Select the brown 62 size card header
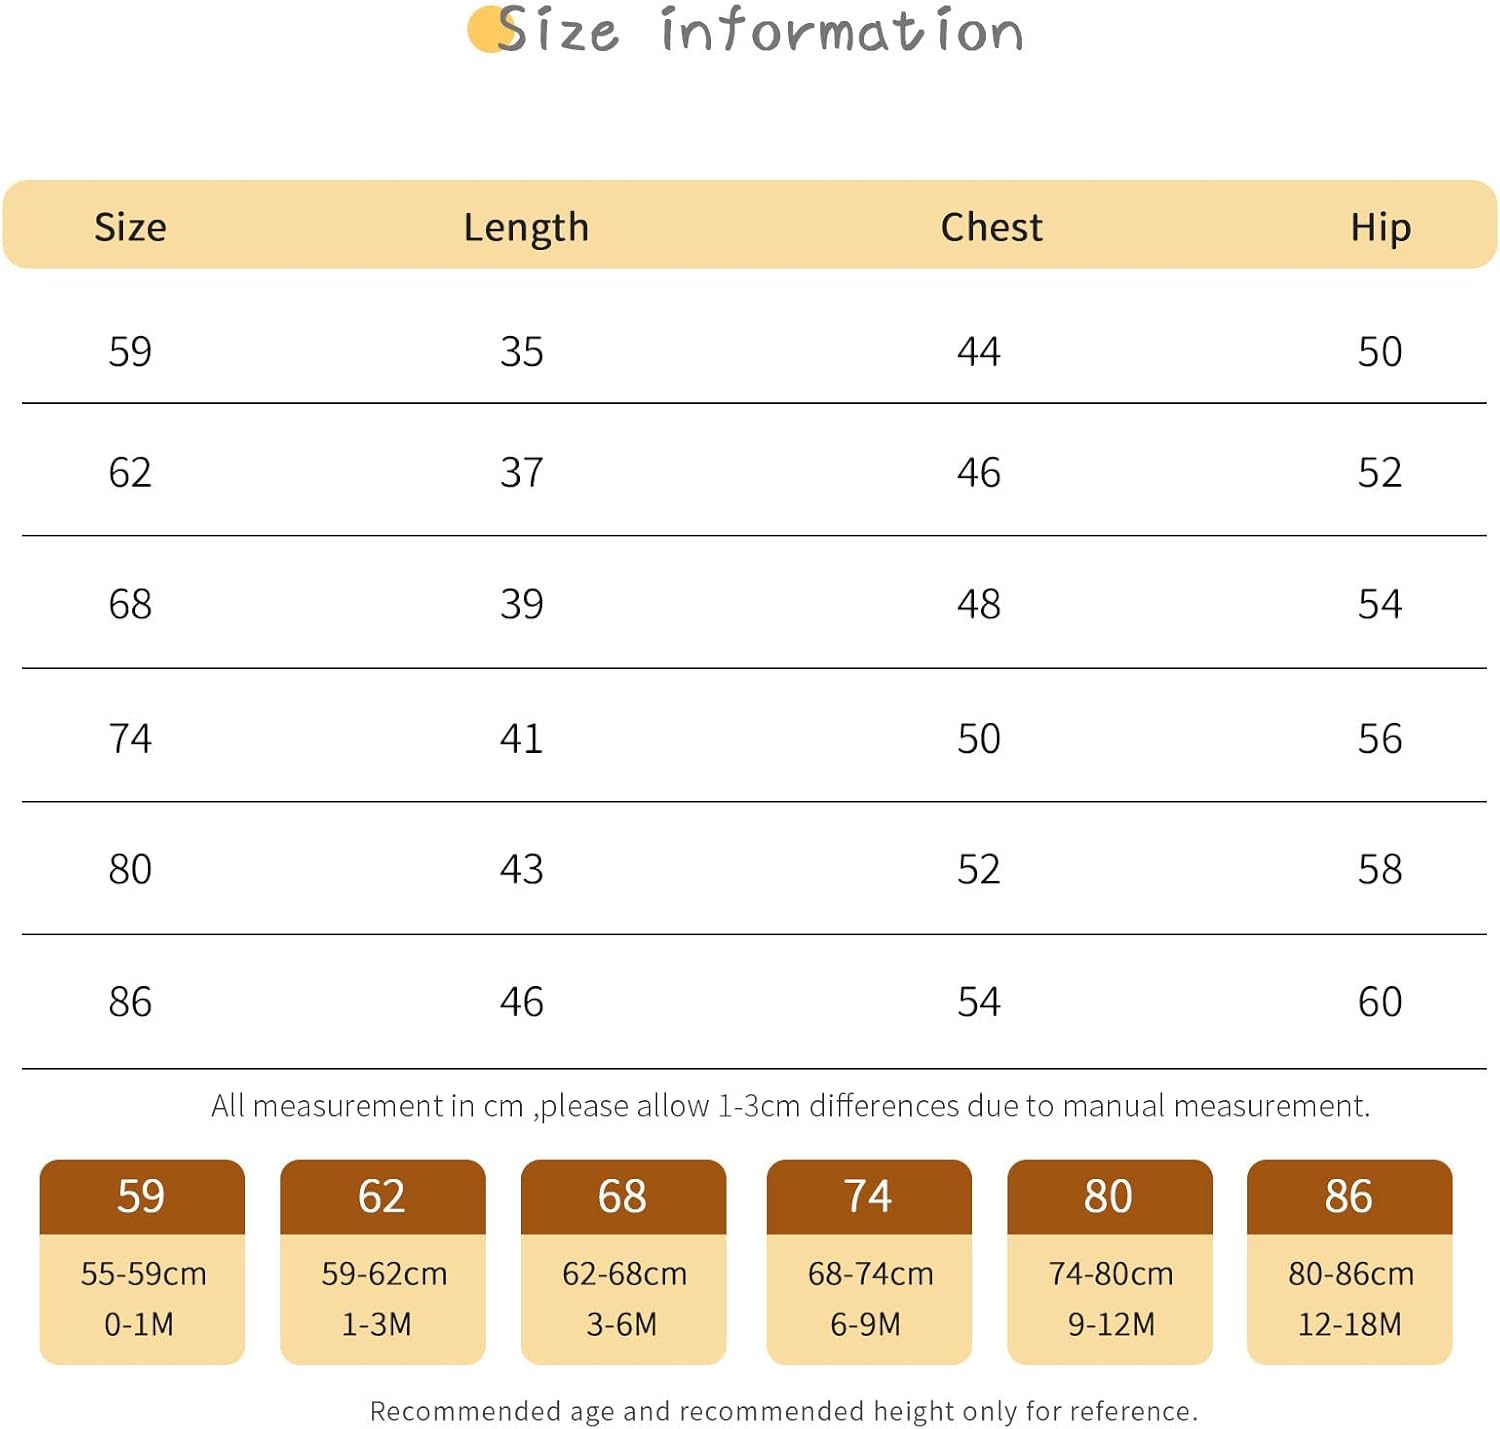The height and width of the screenshot is (1429, 1500). (x=382, y=1196)
